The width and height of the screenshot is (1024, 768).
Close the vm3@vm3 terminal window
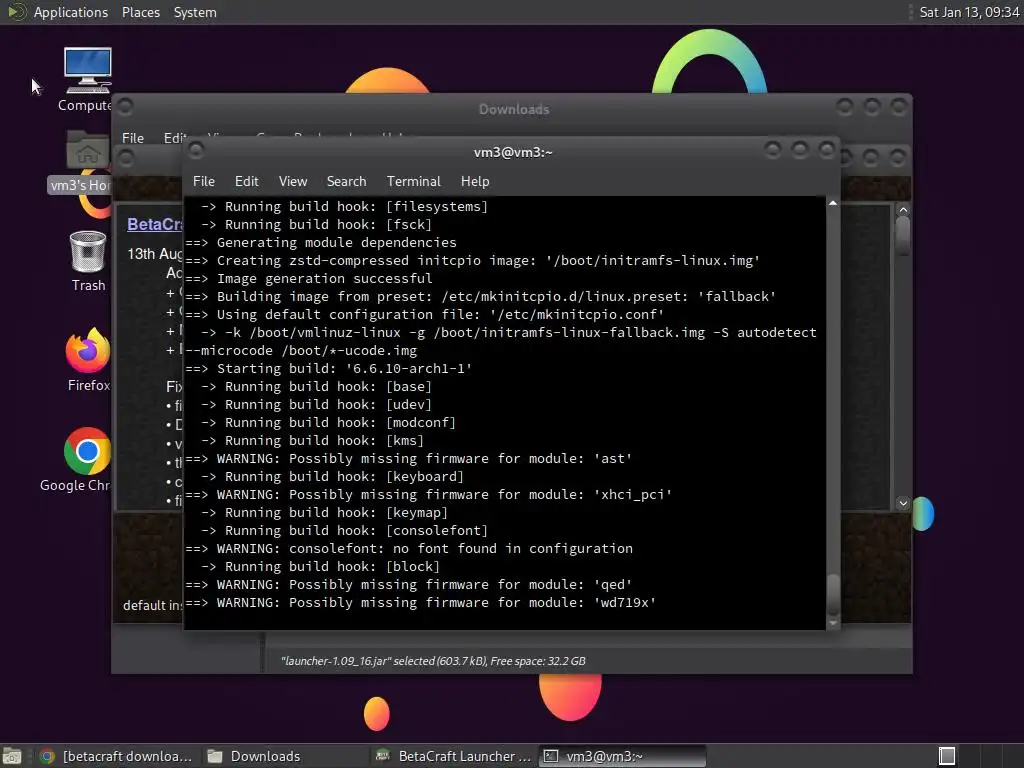tap(827, 150)
